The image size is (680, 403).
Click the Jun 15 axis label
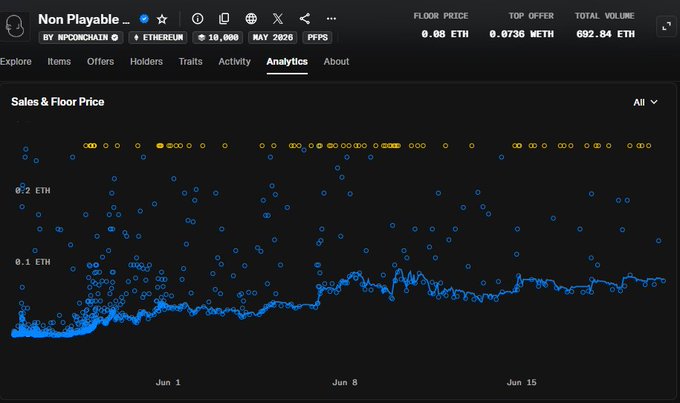point(522,382)
